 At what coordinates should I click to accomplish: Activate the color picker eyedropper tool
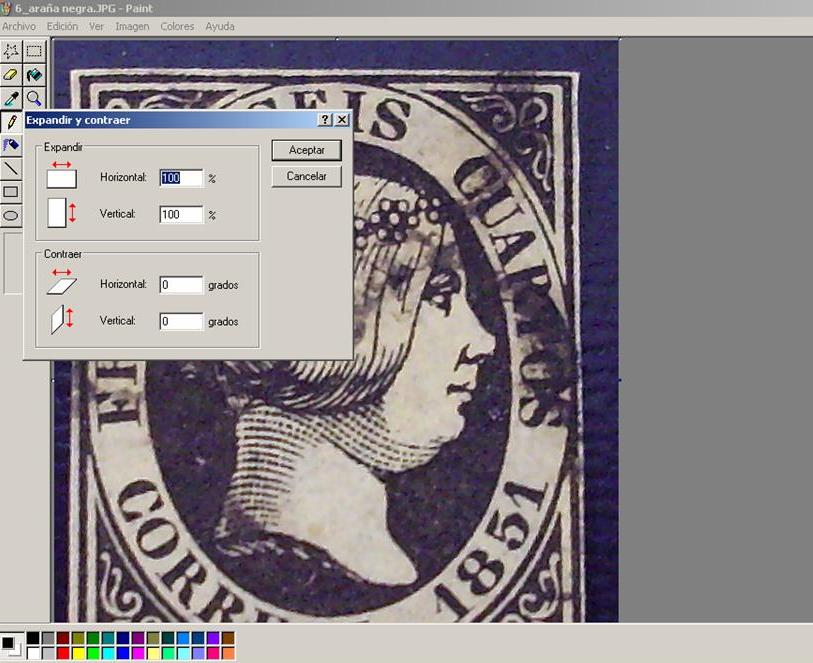11,98
